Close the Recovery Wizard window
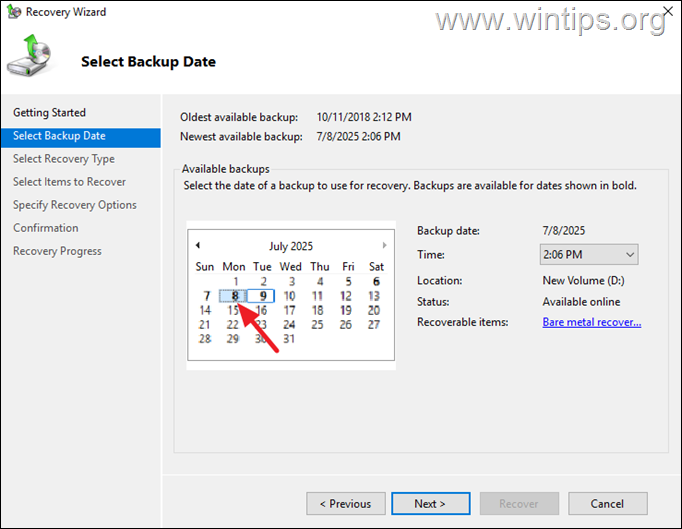This screenshot has height=529, width=682. pos(668,11)
